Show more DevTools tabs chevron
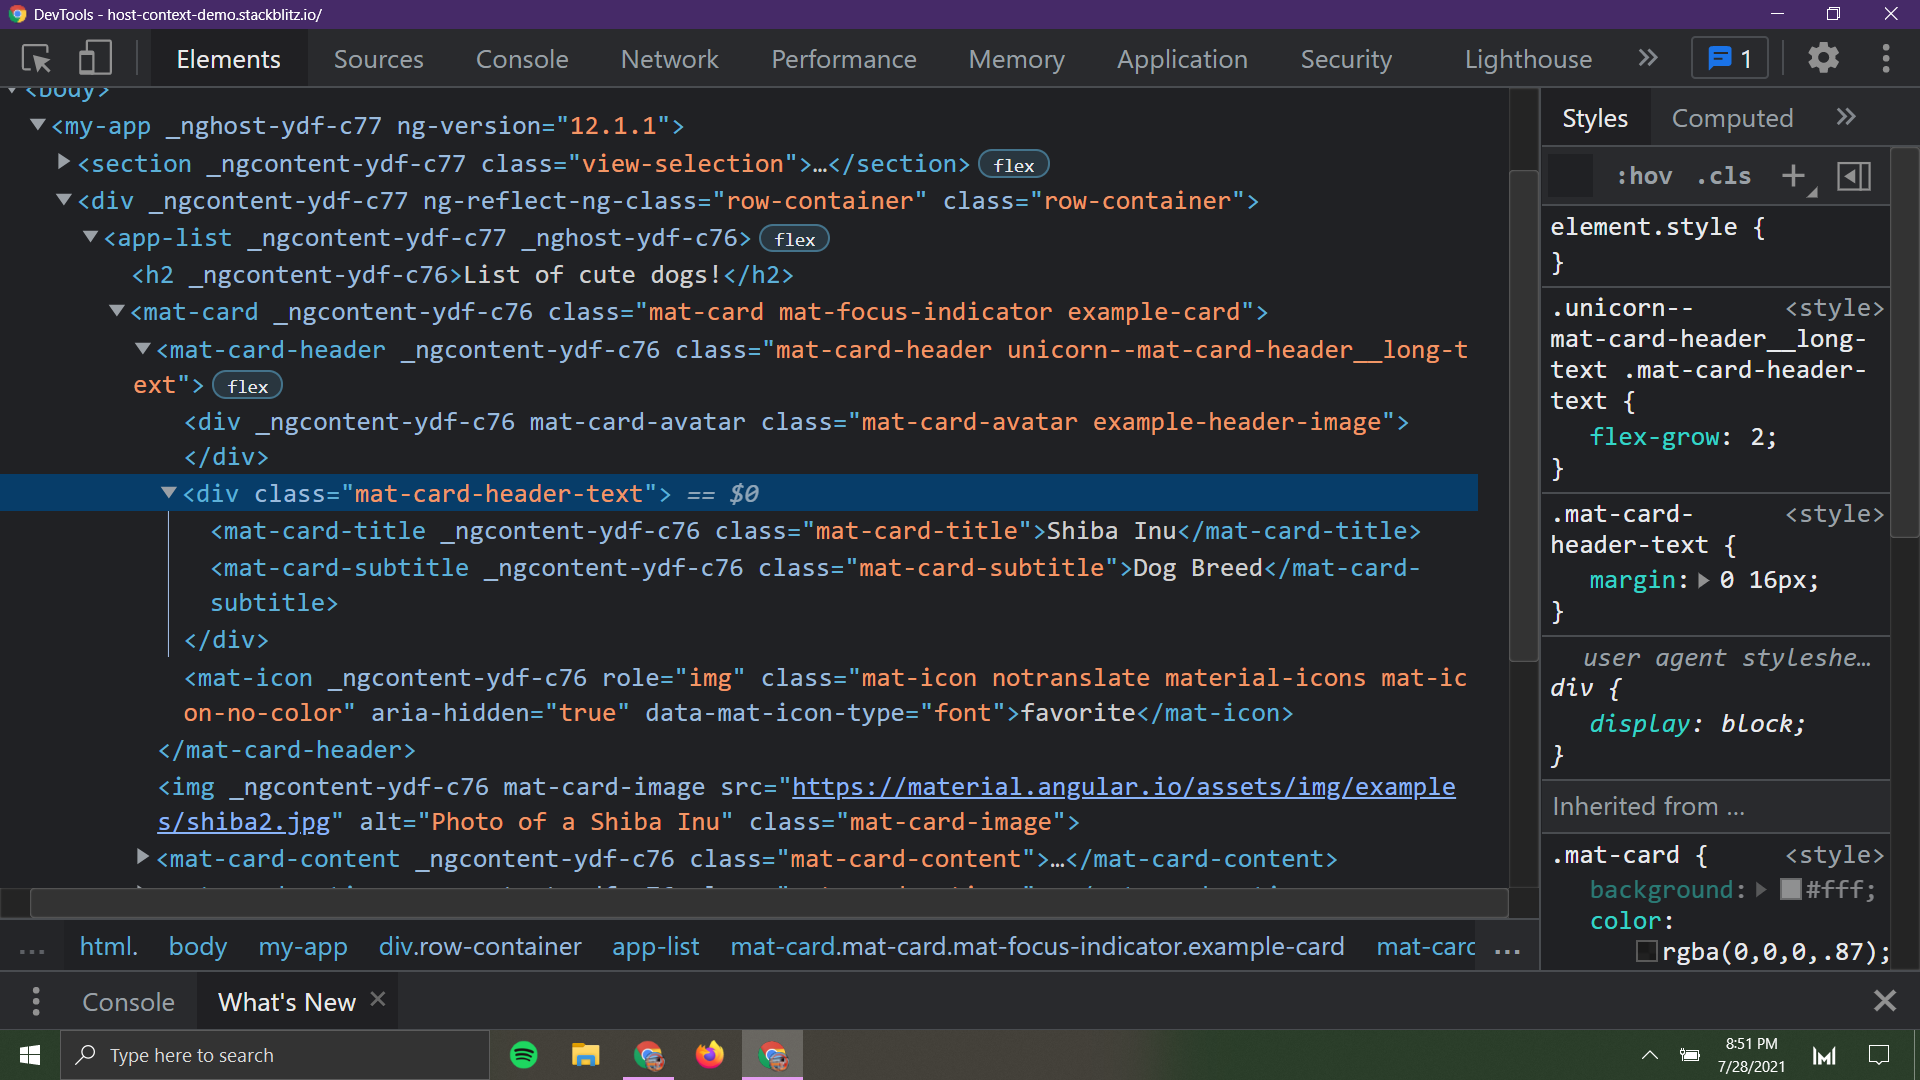Image resolution: width=1920 pixels, height=1080 pixels. click(1648, 59)
